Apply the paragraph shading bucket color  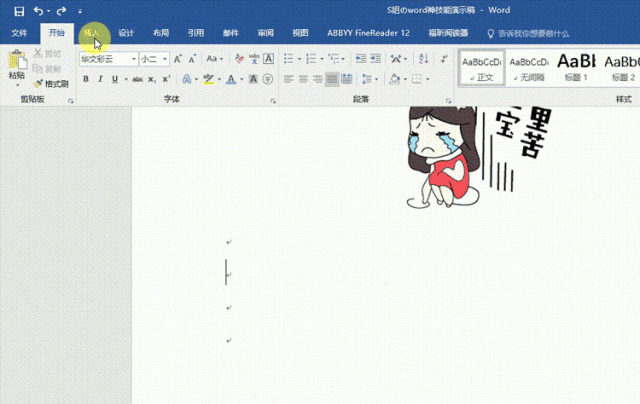coord(395,79)
